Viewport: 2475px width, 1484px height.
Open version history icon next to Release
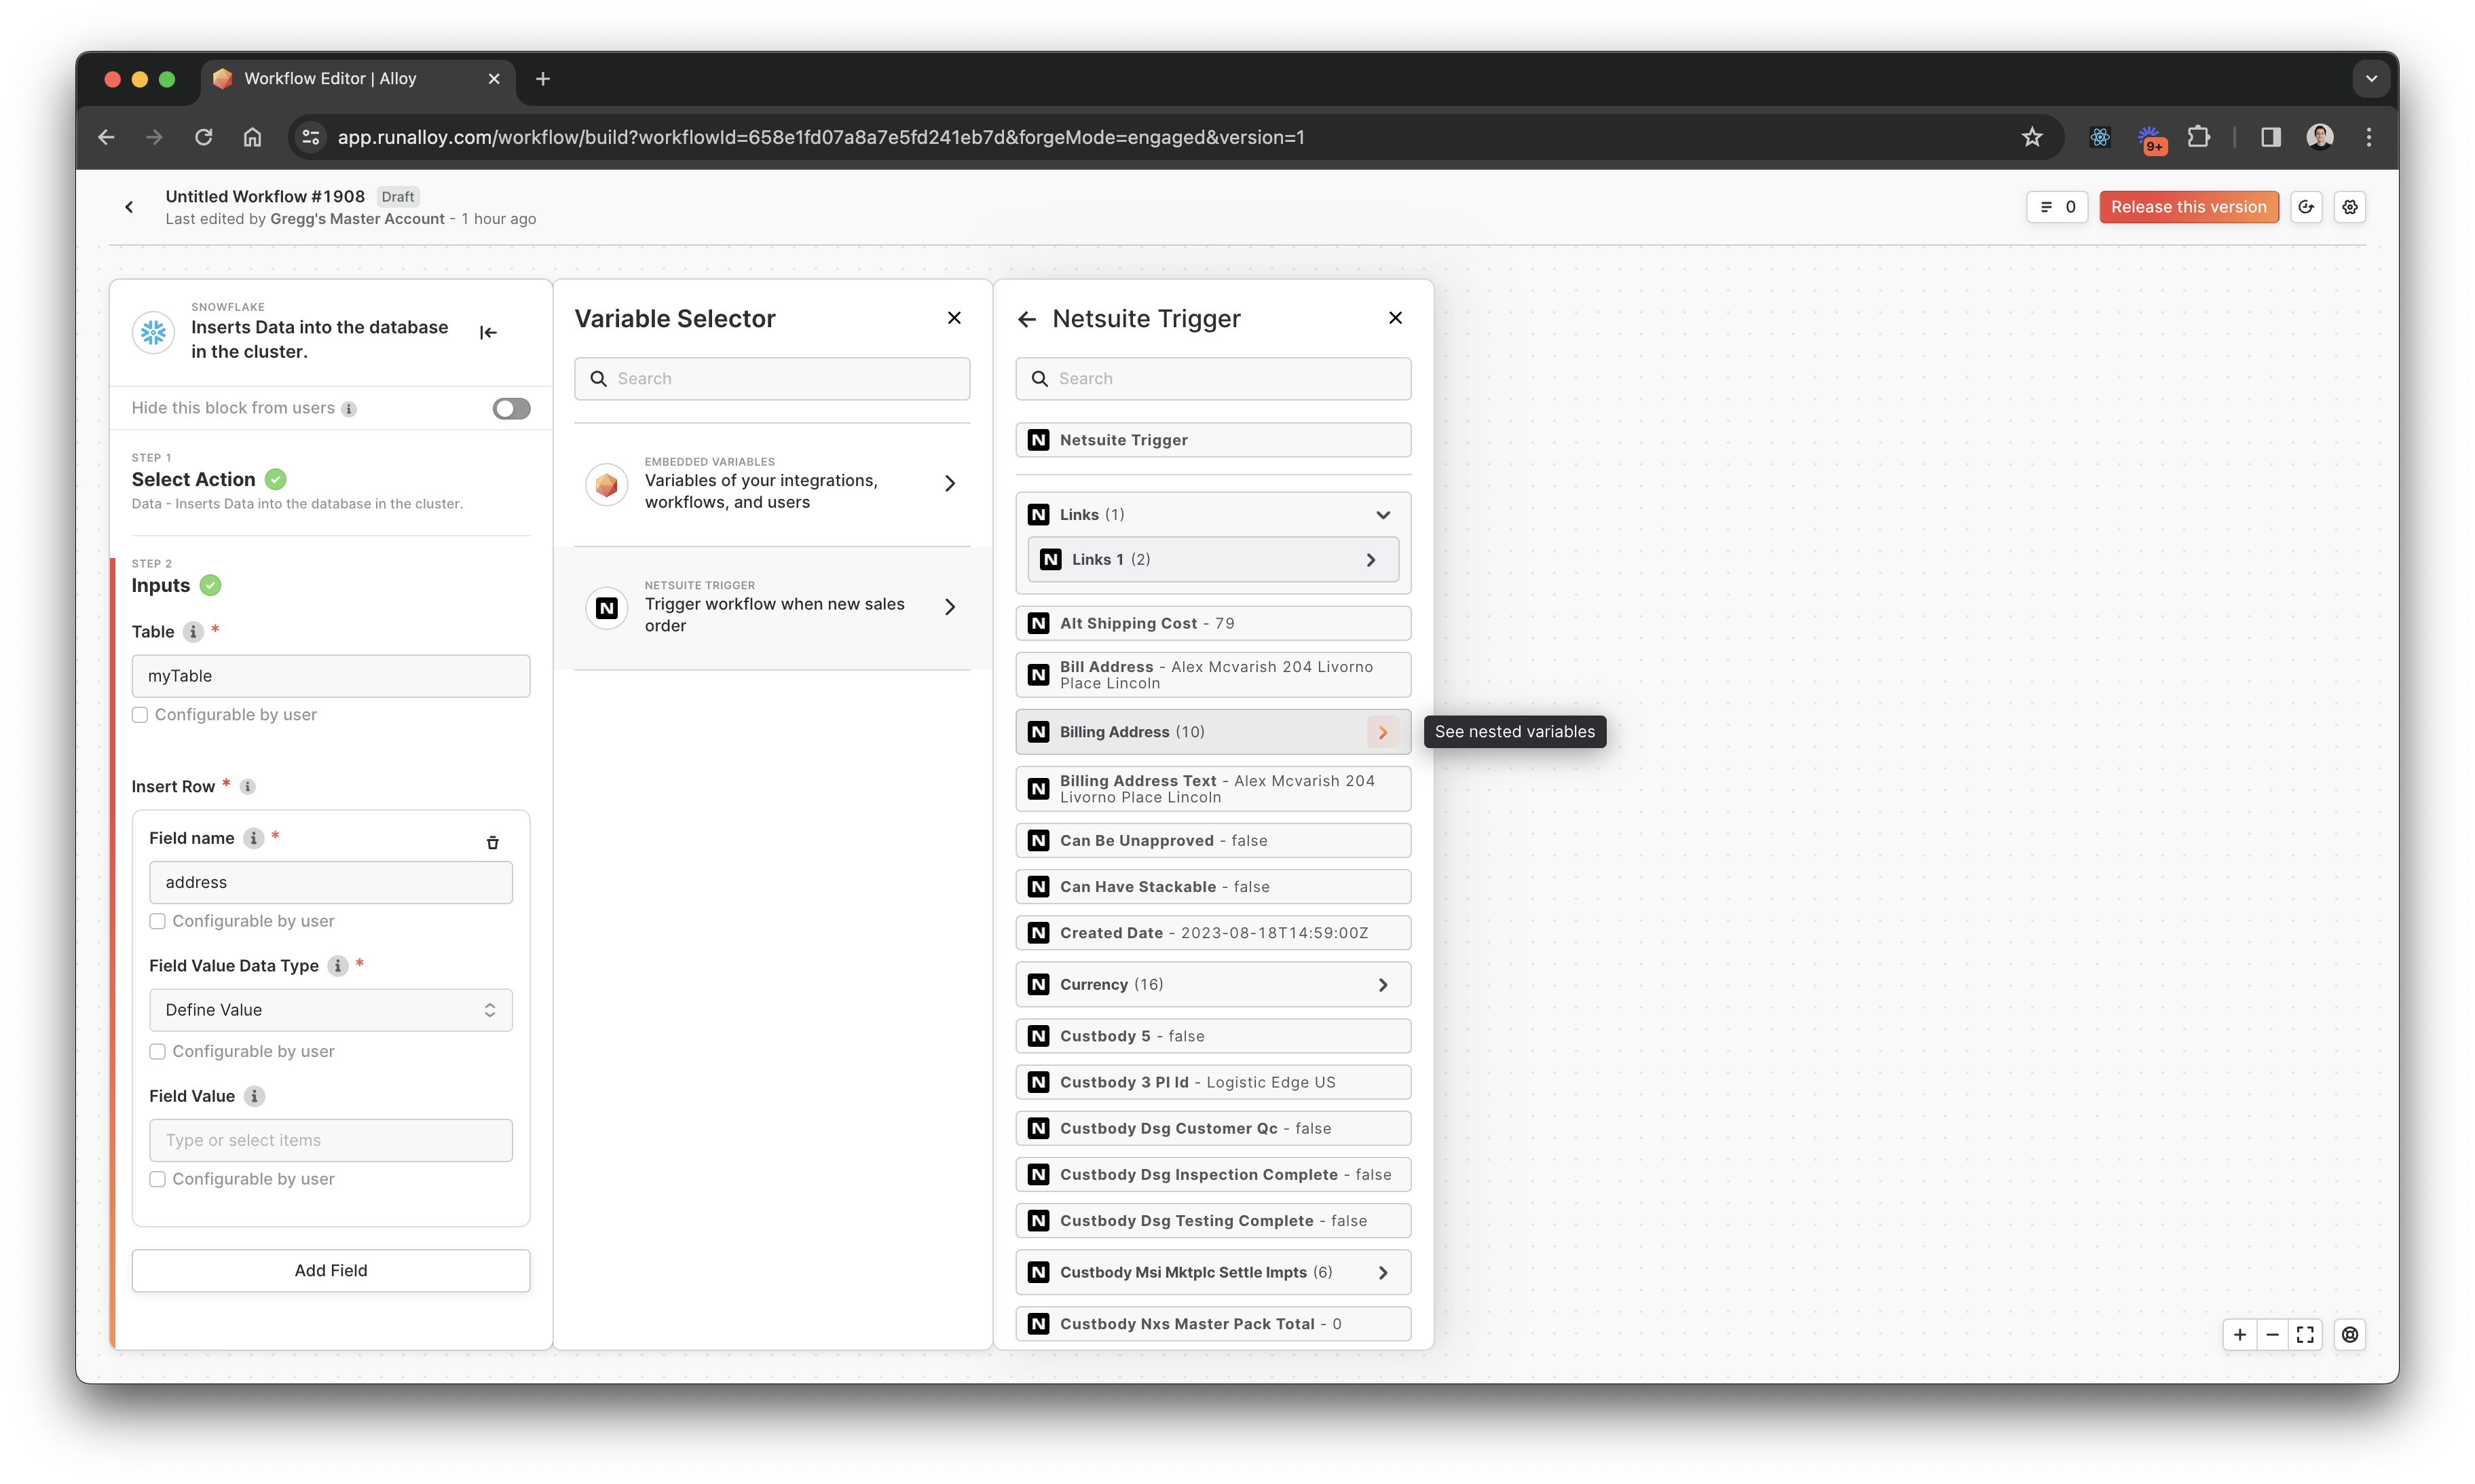pyautogui.click(x=2306, y=207)
